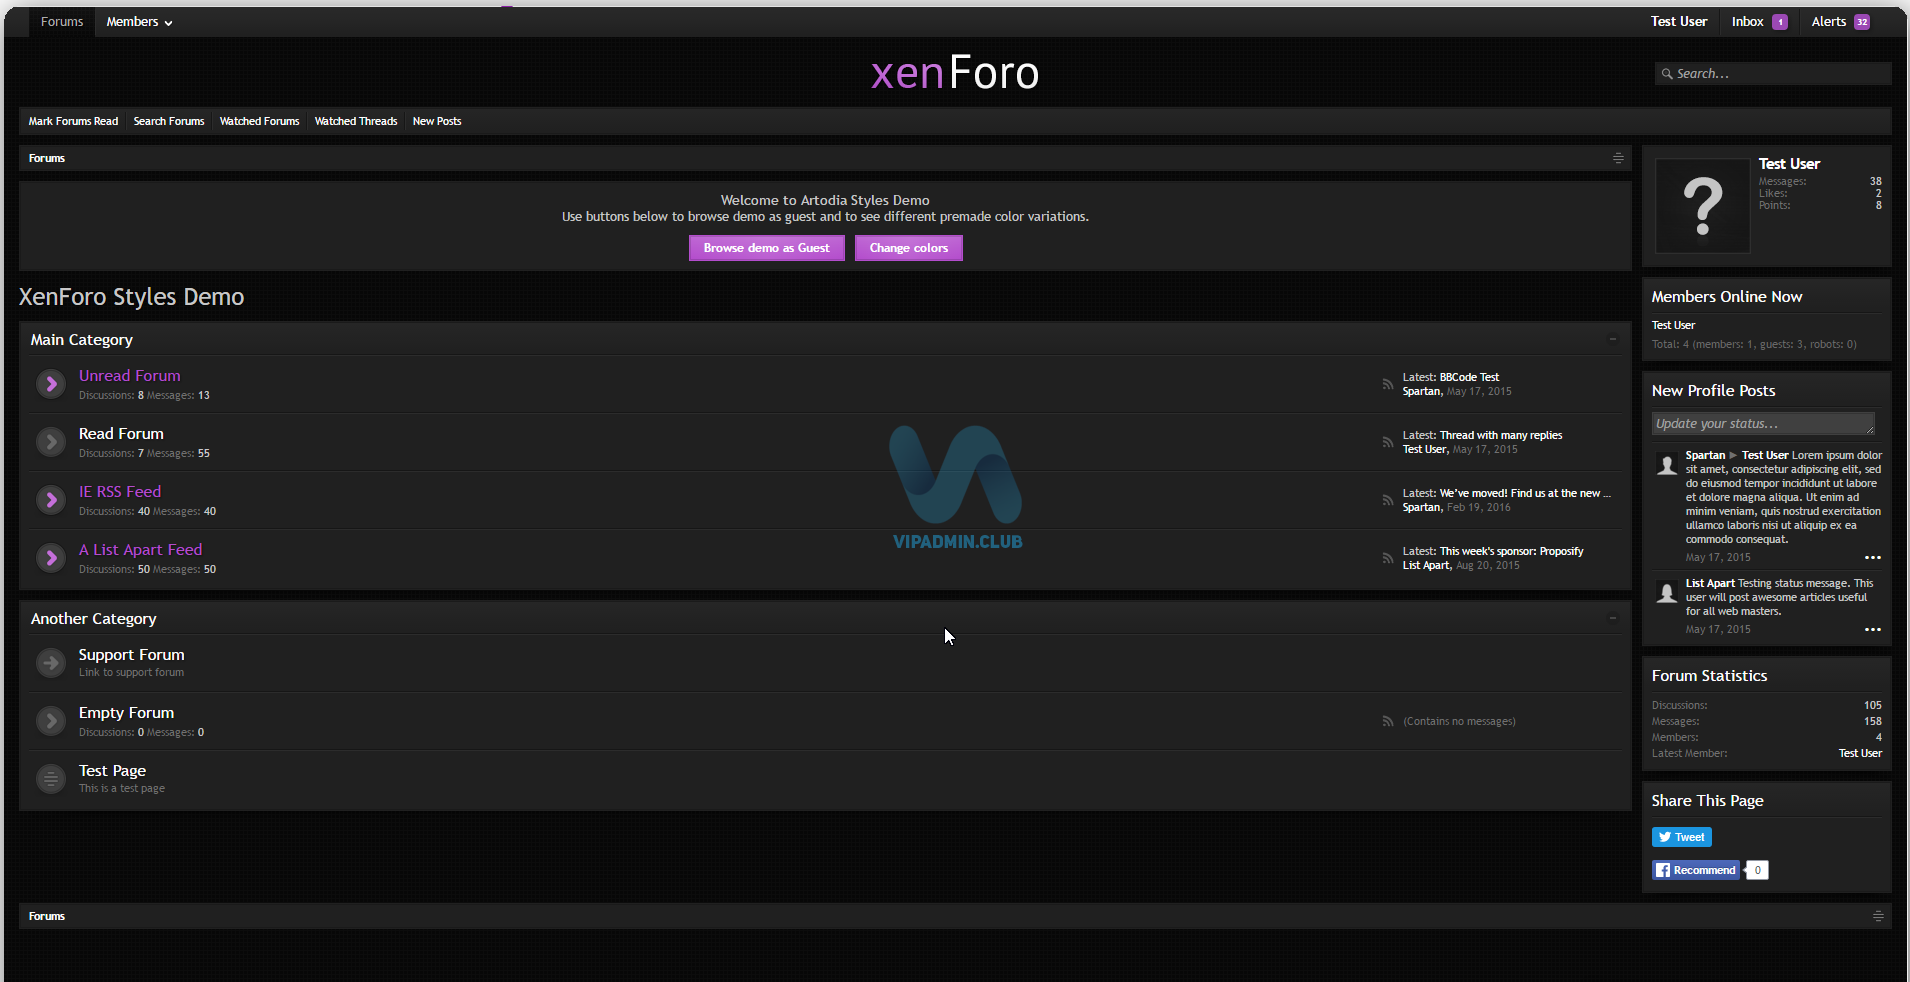The image size is (1910, 982).
Task: Click the Facebook Recommend button
Action: [x=1696, y=870]
